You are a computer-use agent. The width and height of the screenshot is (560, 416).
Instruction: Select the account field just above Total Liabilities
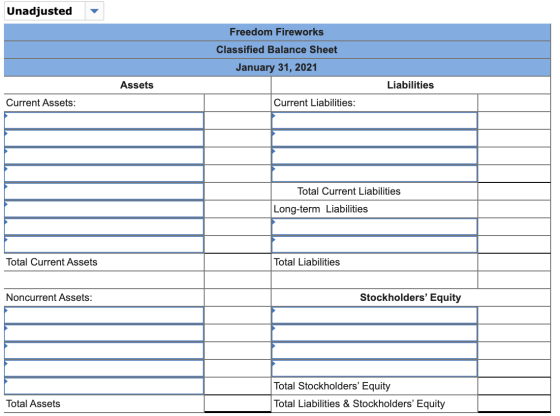[x=374, y=245]
